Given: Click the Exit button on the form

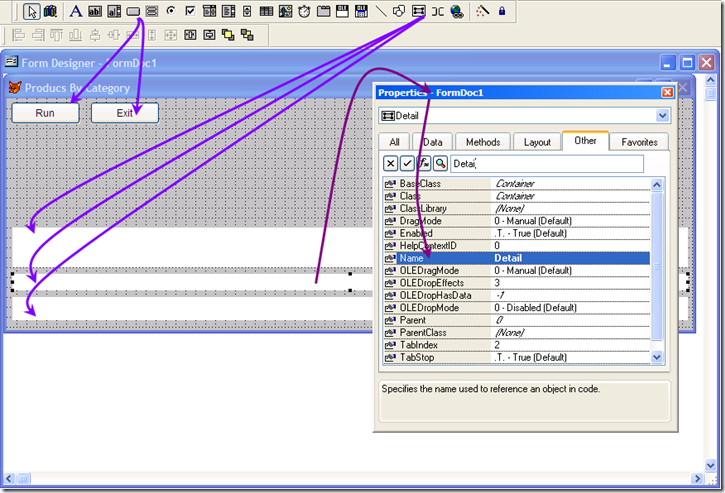Looking at the screenshot, I should 125,113.
